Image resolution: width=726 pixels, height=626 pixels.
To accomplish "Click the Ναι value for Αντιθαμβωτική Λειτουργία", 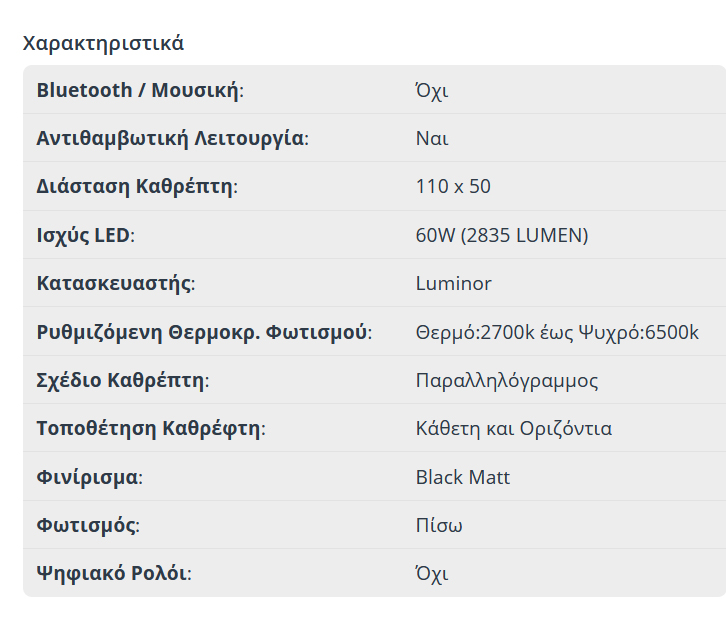I will (432, 138).
